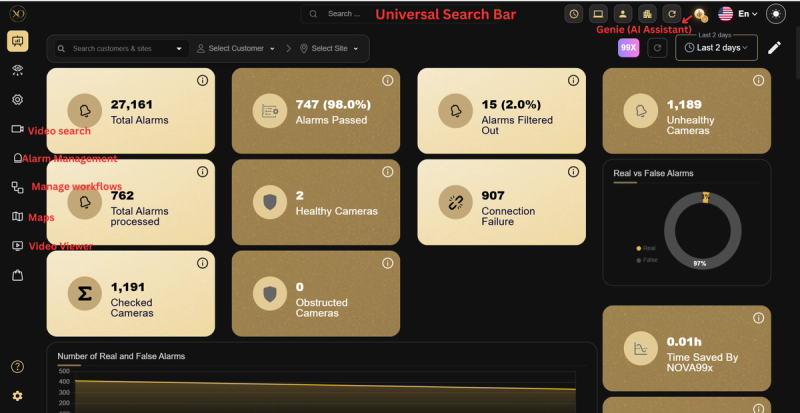The width and height of the screenshot is (800, 413).
Task: Open the yellow settings gear at sidebar bottom
Action: click(x=17, y=396)
